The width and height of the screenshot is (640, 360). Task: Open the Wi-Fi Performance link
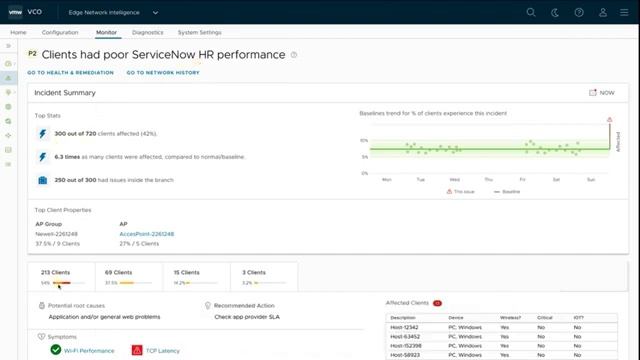coord(89,351)
